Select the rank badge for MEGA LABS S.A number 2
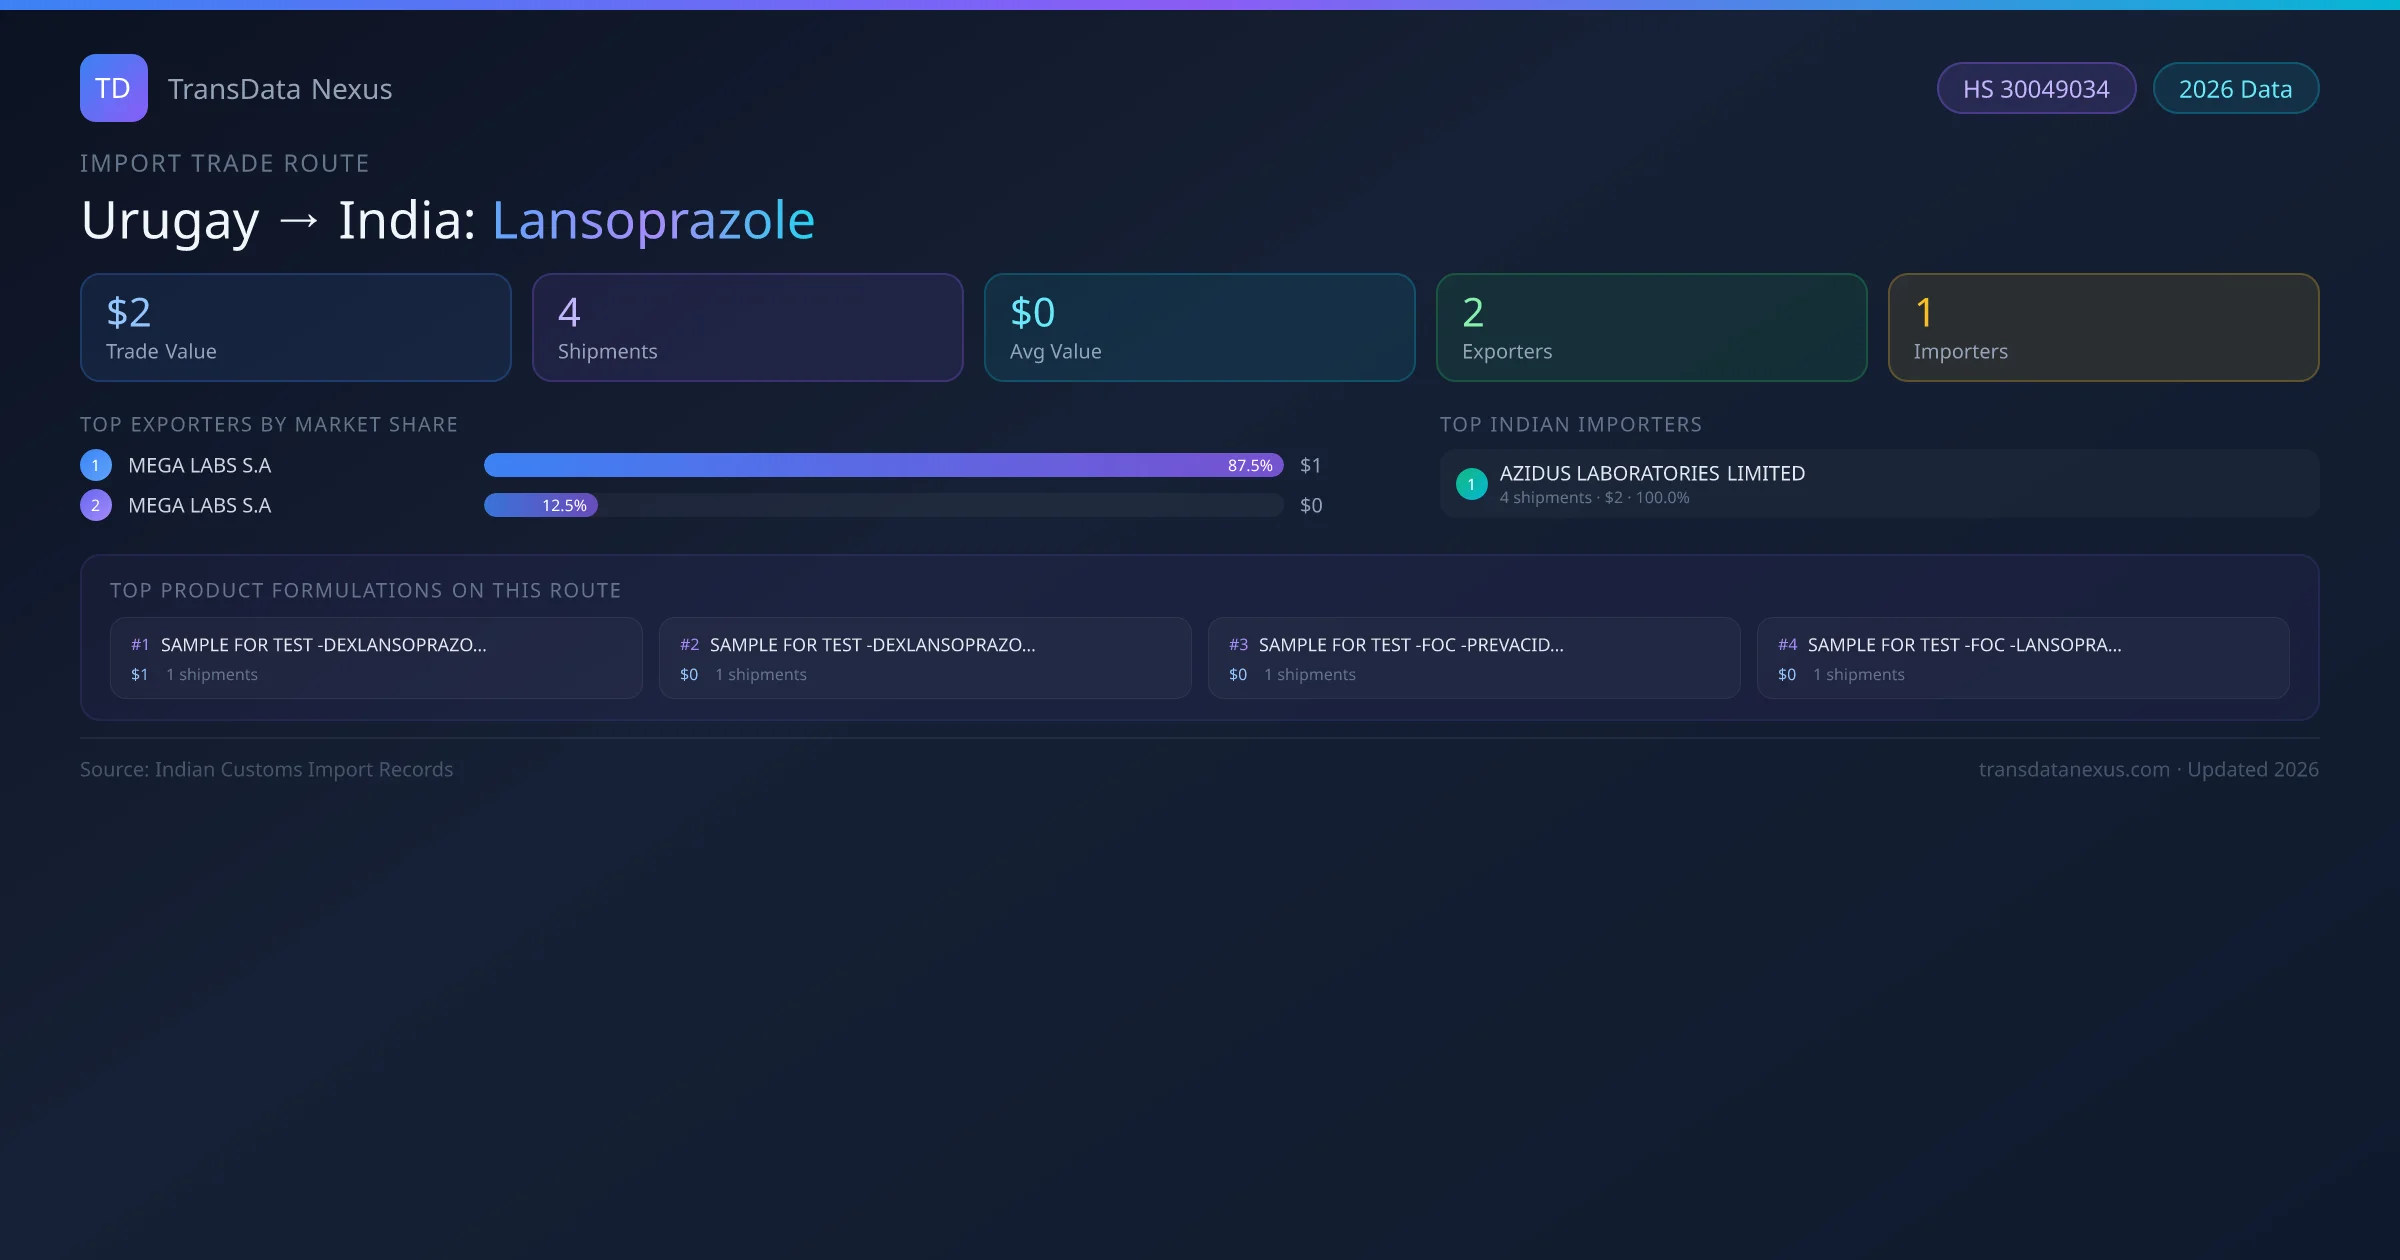Viewport: 2400px width, 1260px height. click(x=96, y=505)
